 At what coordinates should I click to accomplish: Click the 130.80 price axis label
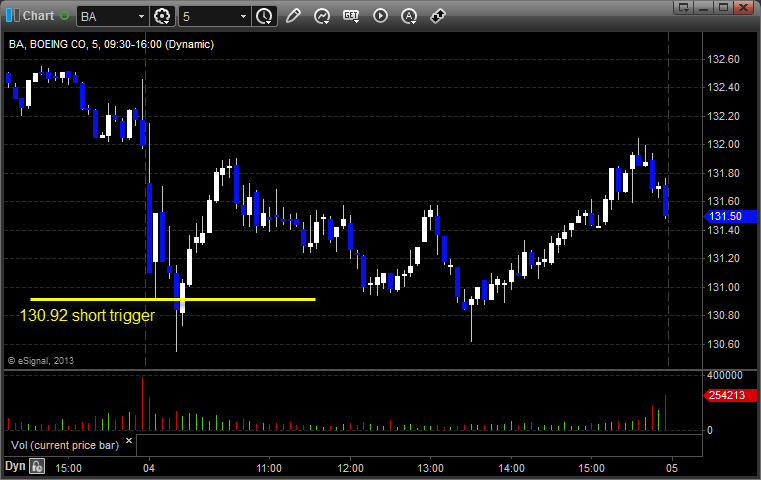point(723,315)
